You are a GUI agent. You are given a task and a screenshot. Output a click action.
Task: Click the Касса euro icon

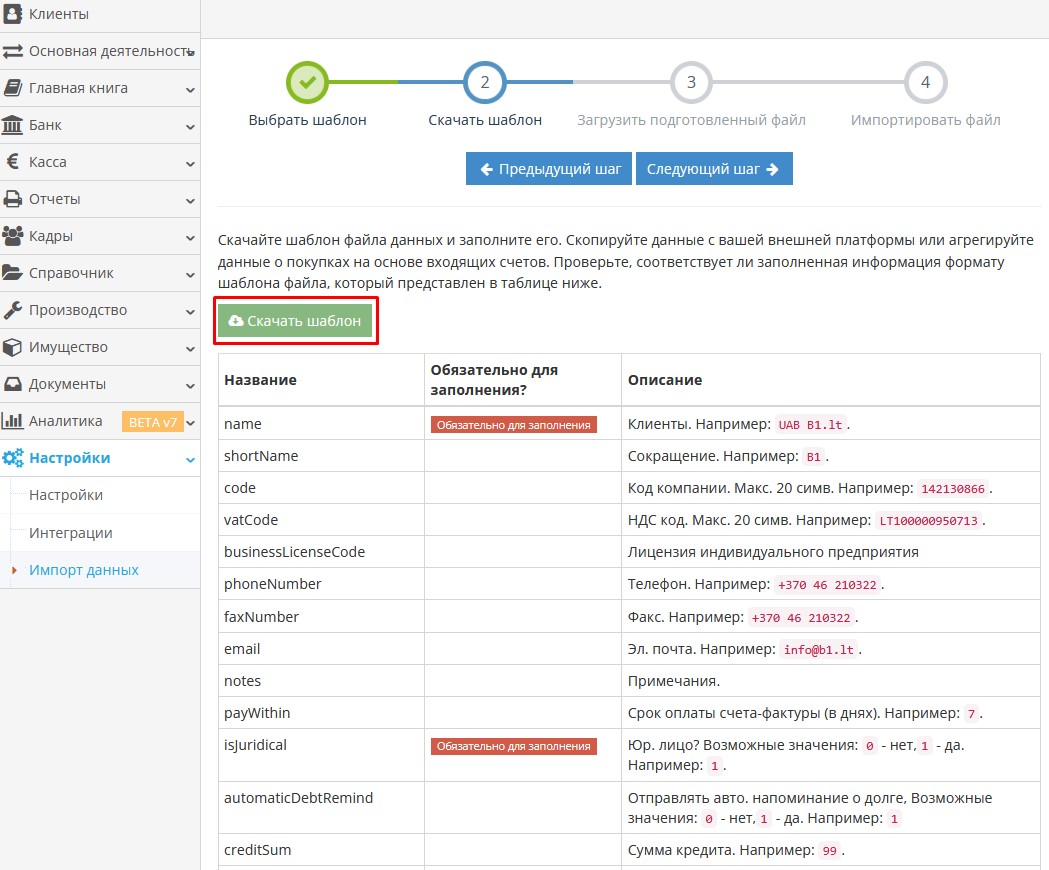pos(13,162)
